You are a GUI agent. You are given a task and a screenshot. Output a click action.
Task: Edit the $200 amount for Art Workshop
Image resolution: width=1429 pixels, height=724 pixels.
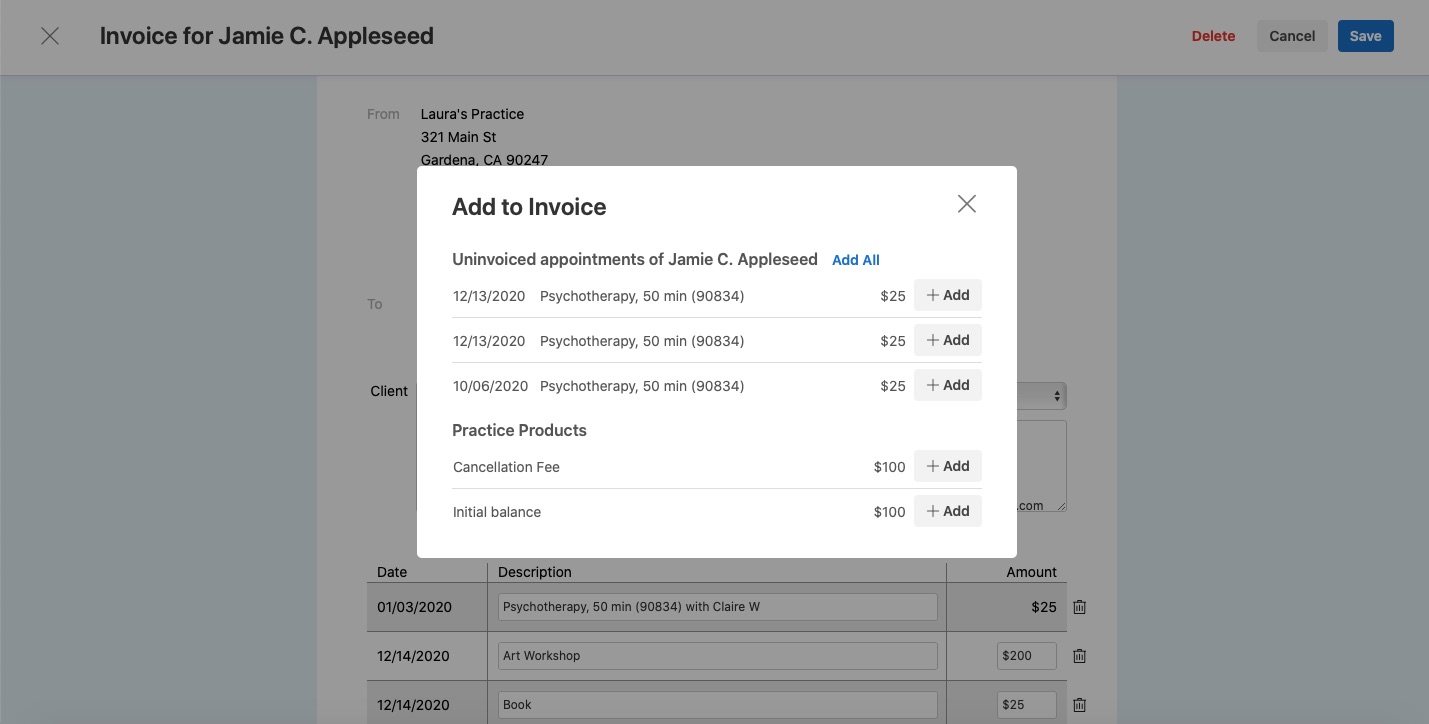pos(1026,655)
